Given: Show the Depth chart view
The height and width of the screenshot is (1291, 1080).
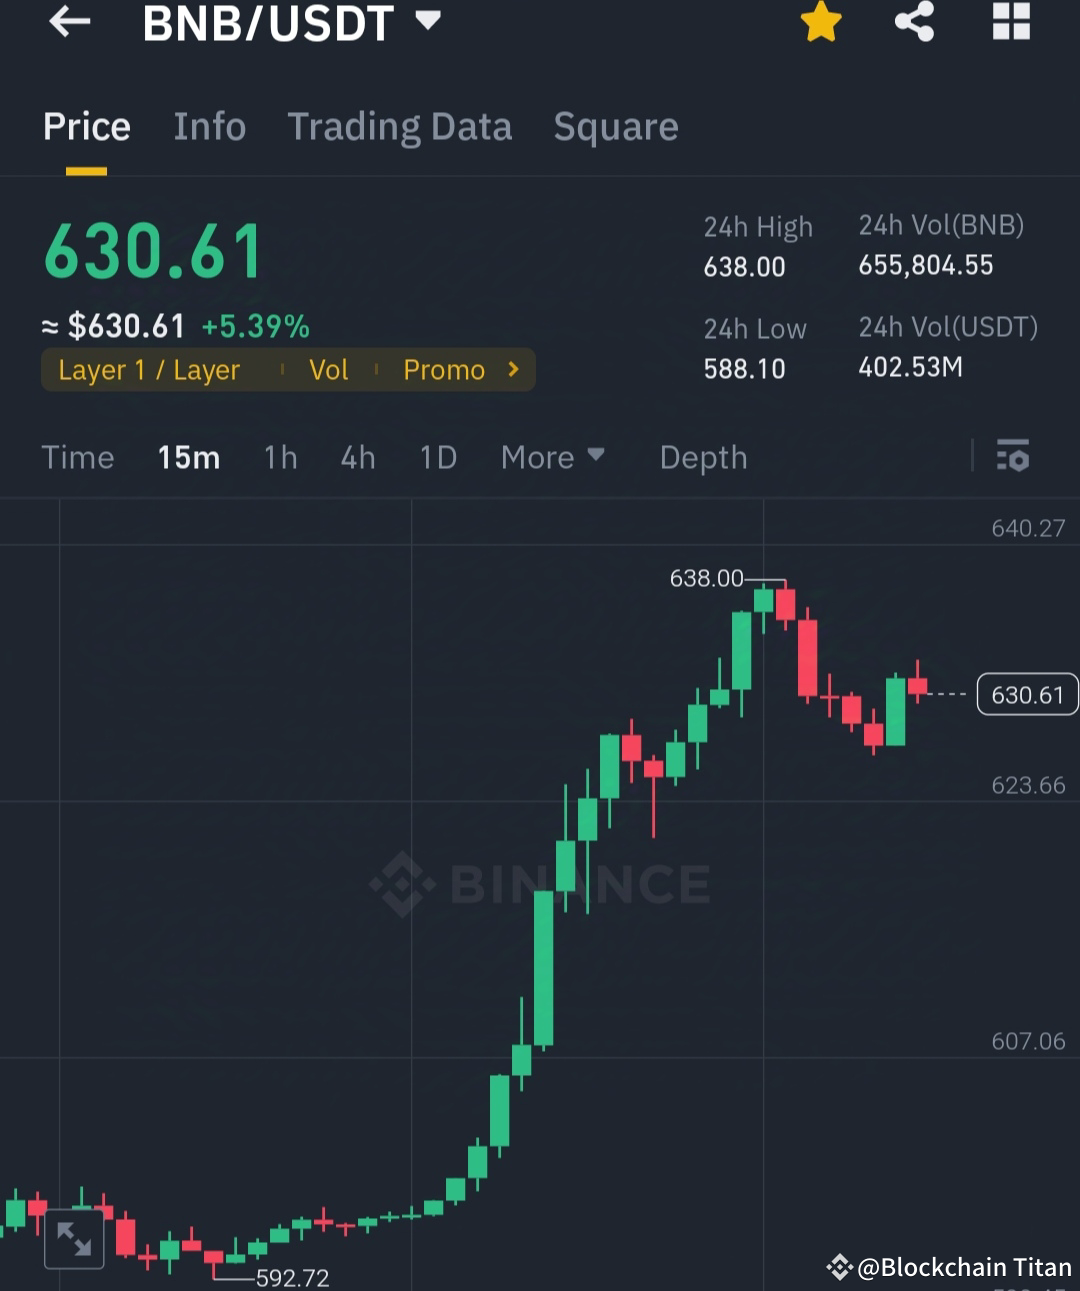Looking at the screenshot, I should pyautogui.click(x=703, y=457).
